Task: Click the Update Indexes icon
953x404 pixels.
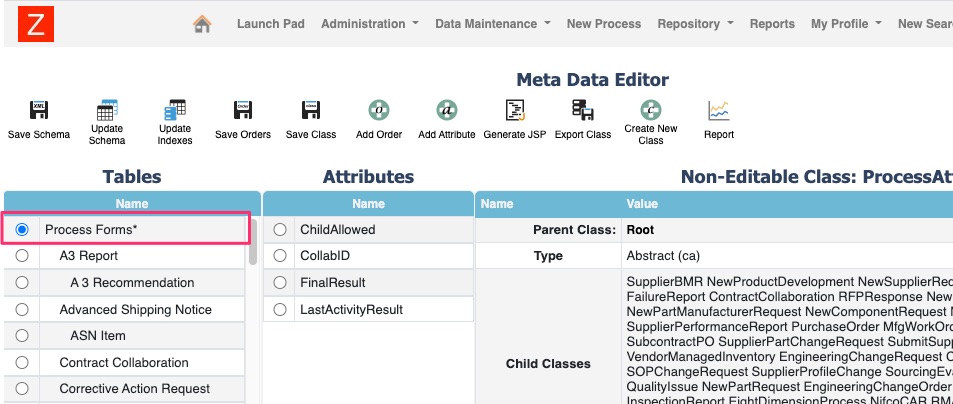Action: tap(175, 110)
